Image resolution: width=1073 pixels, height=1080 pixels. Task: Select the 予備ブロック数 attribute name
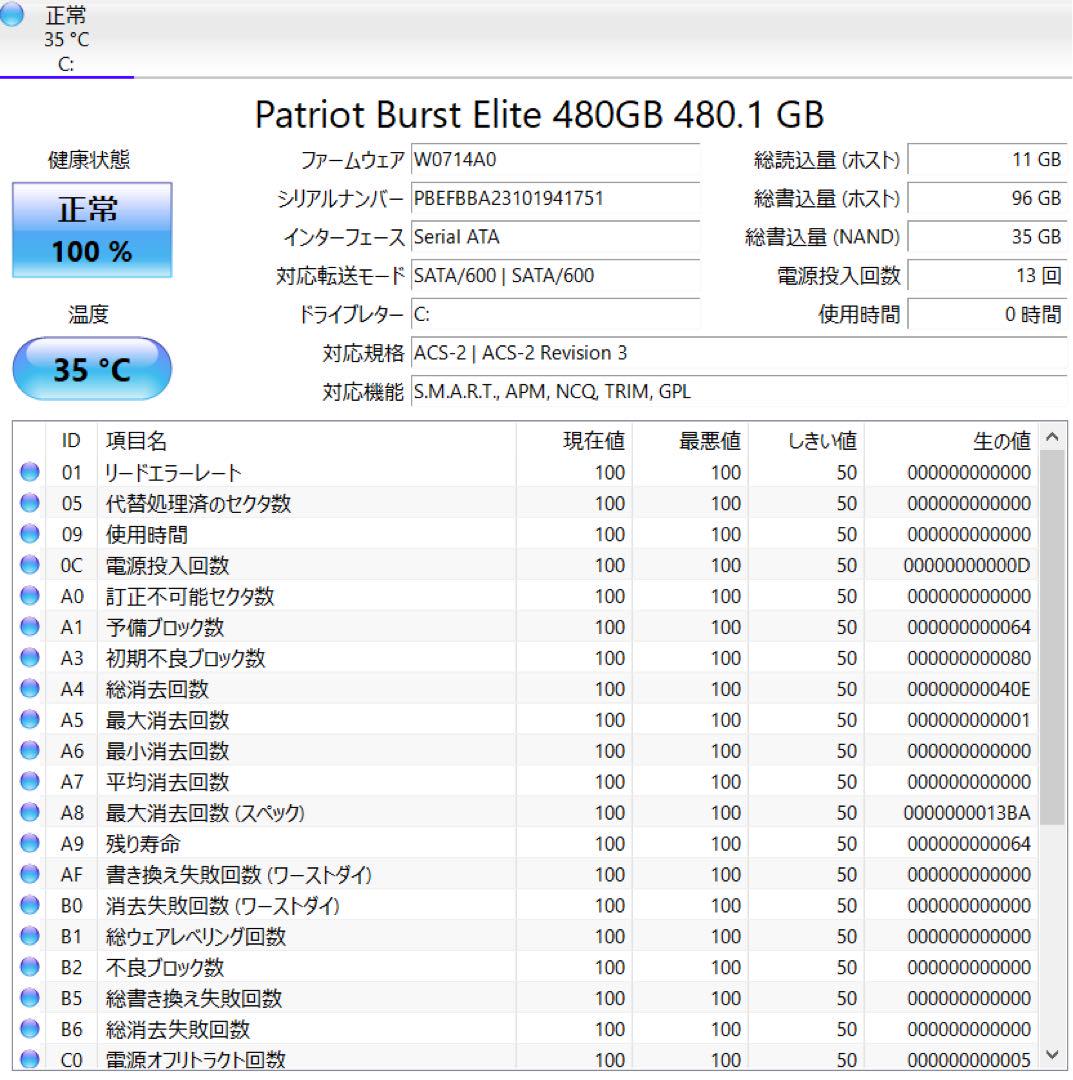(x=165, y=627)
